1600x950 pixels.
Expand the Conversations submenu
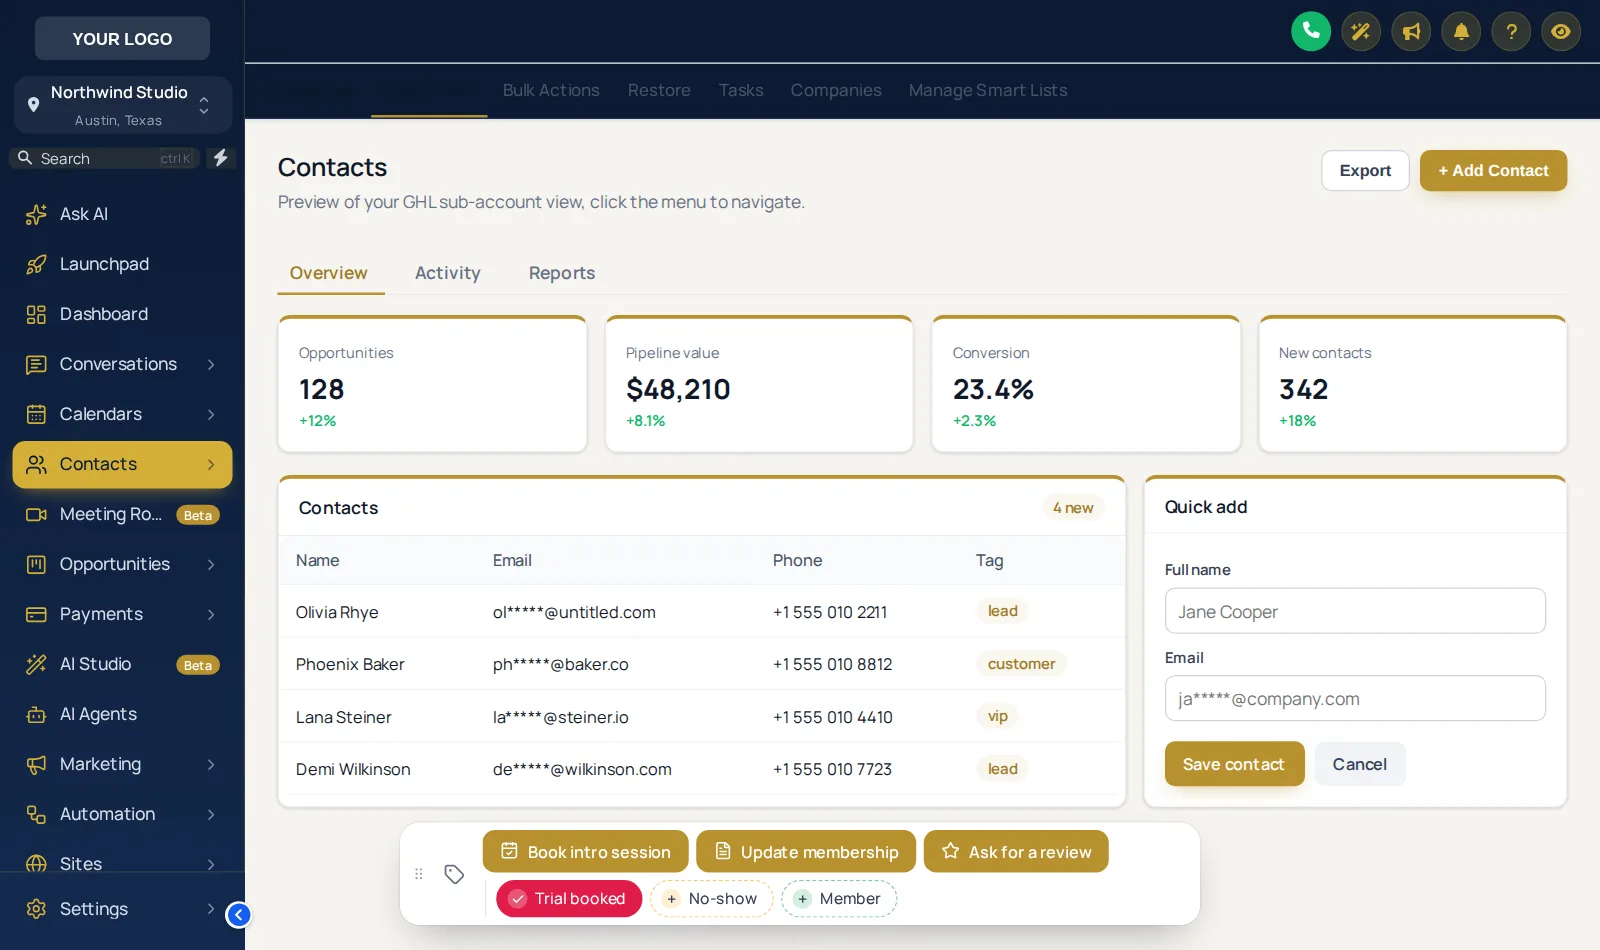point(211,364)
